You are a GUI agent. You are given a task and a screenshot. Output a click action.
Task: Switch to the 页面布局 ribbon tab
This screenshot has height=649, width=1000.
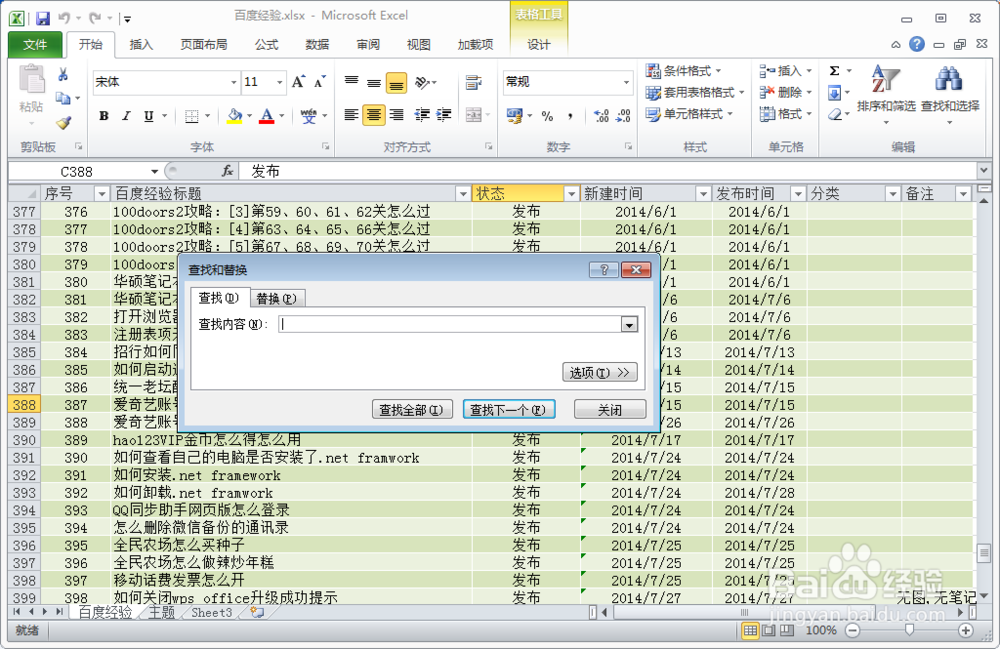click(x=203, y=45)
